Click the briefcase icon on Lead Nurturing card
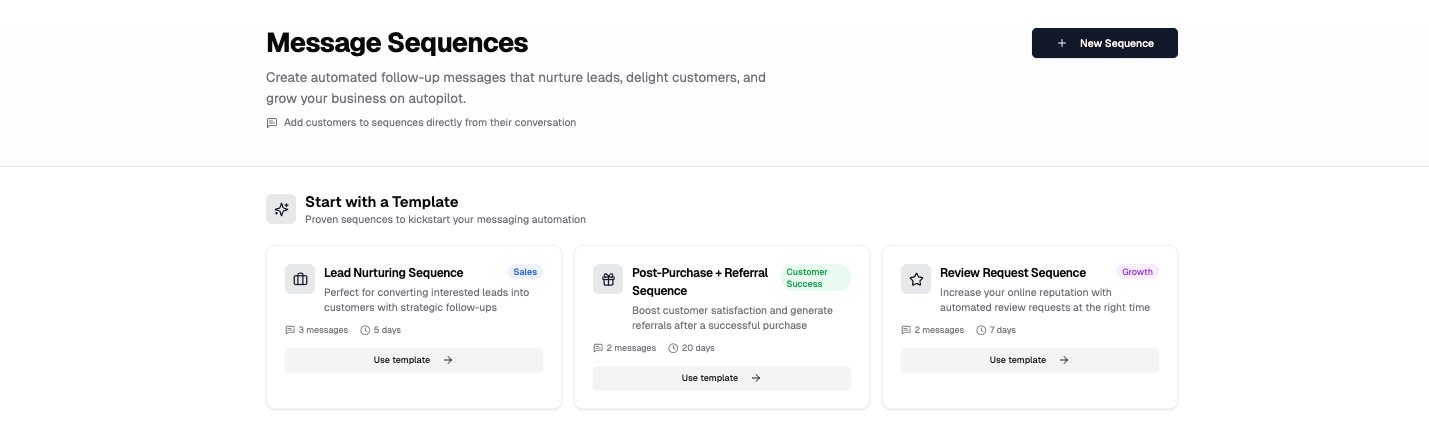This screenshot has height=427, width=1429. pos(300,279)
